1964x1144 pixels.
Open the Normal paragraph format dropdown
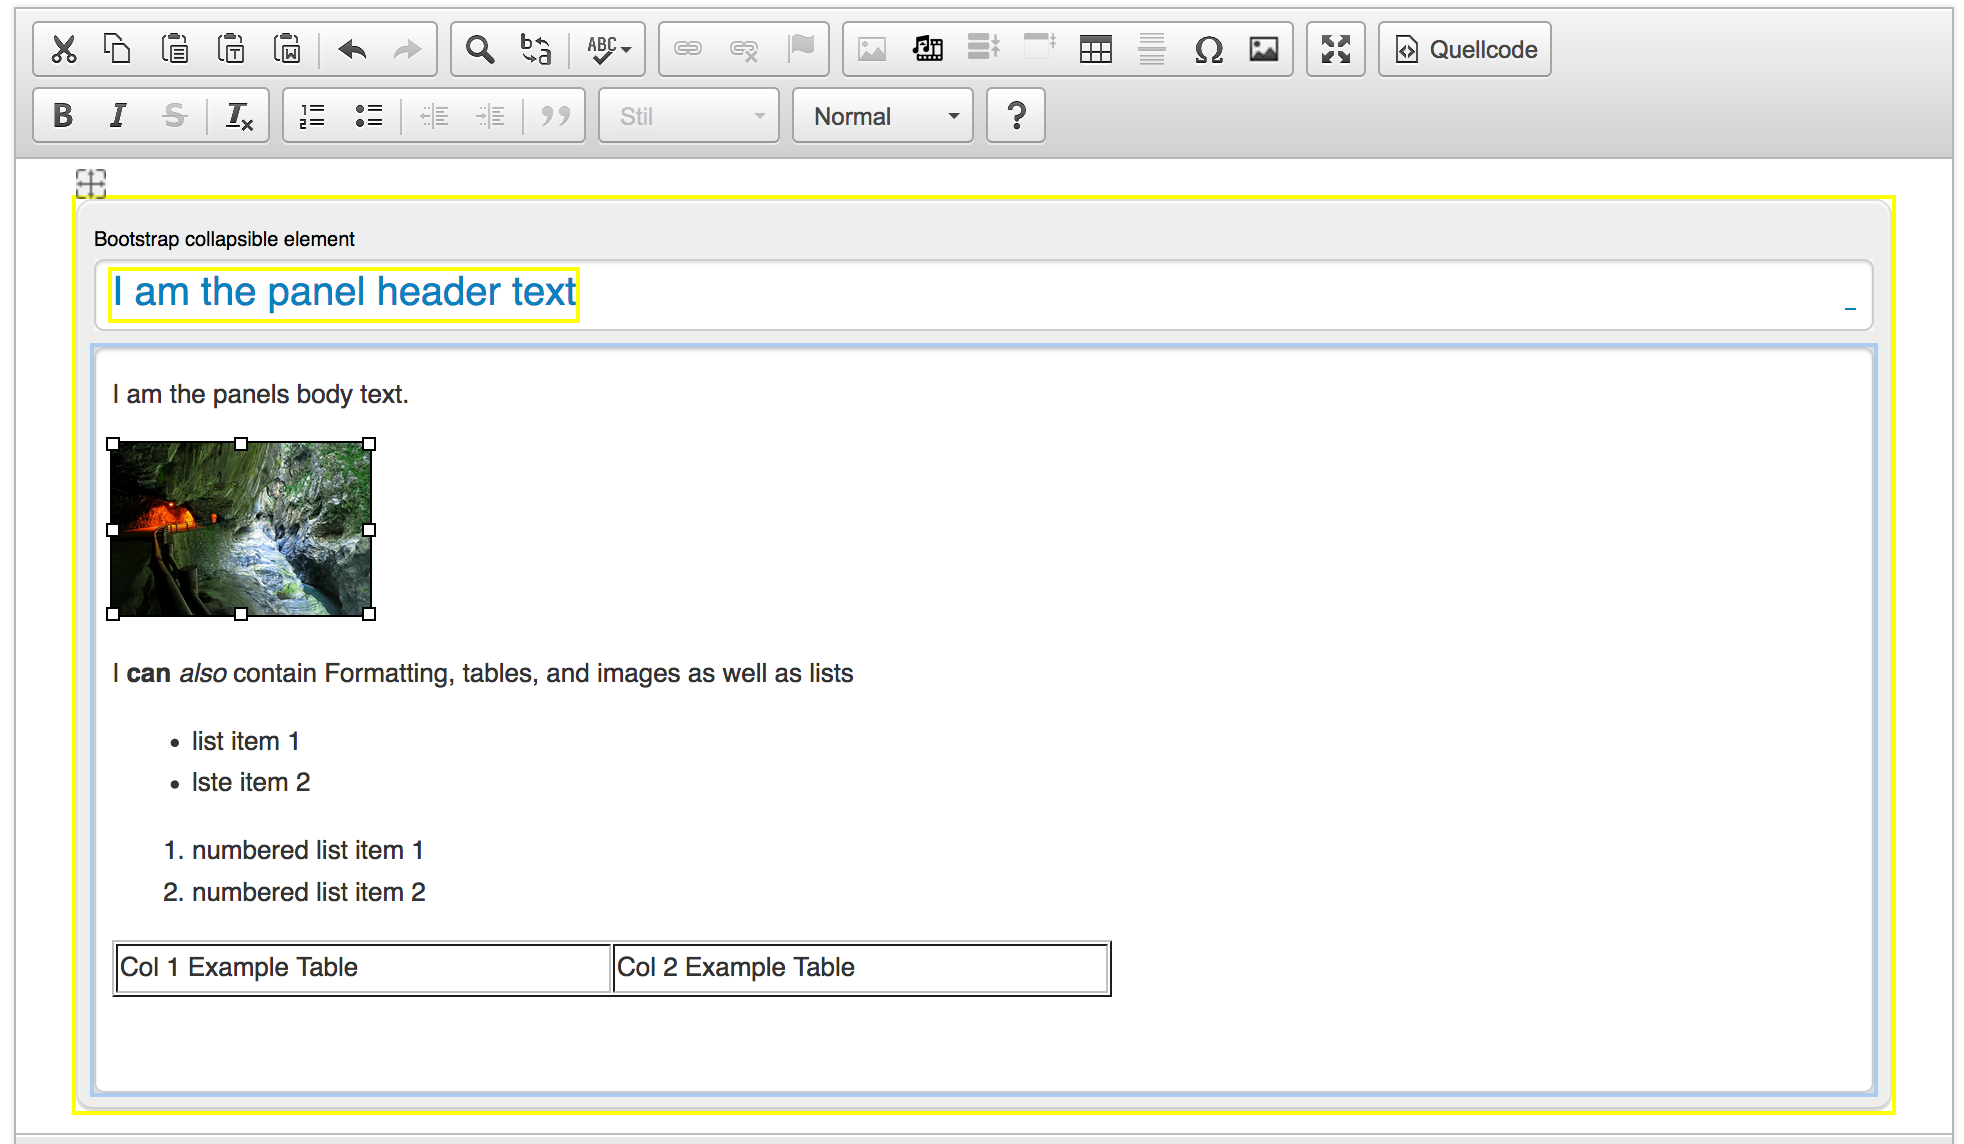pos(880,116)
